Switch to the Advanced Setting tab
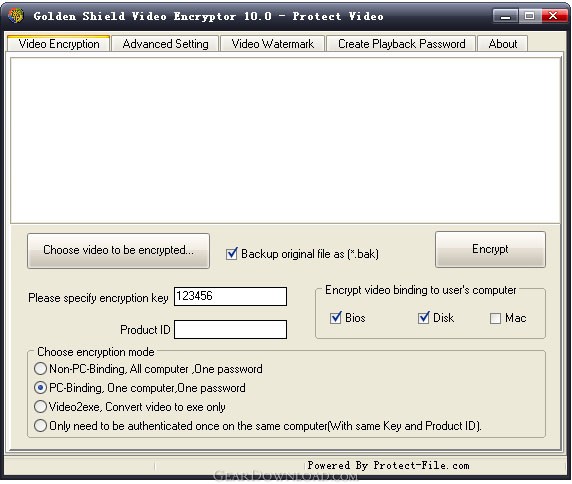 point(165,44)
